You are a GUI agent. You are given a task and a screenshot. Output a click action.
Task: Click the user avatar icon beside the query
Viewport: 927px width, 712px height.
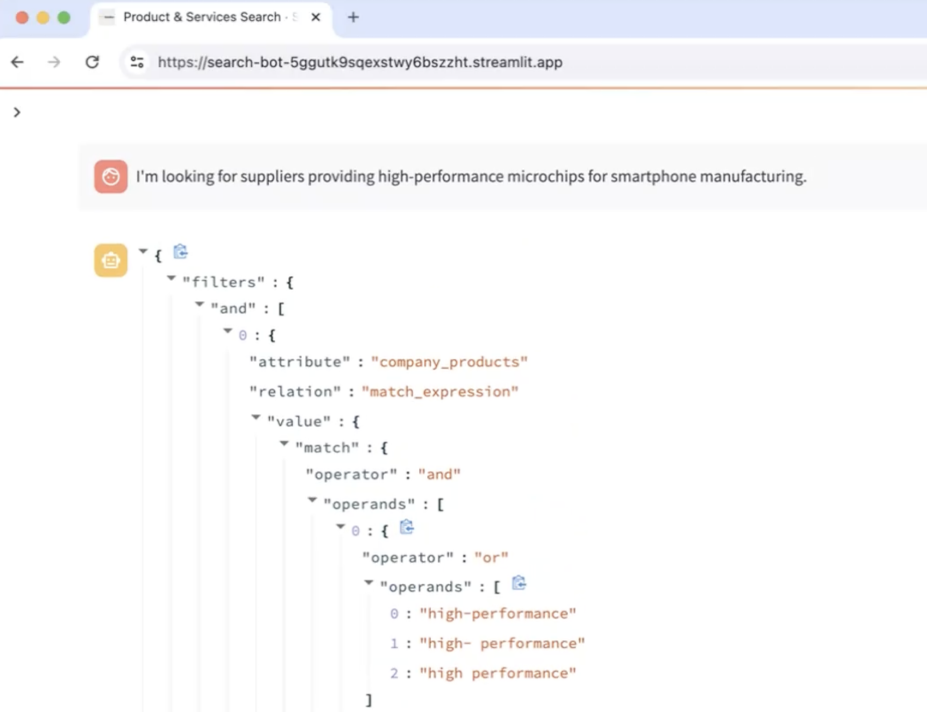111,176
